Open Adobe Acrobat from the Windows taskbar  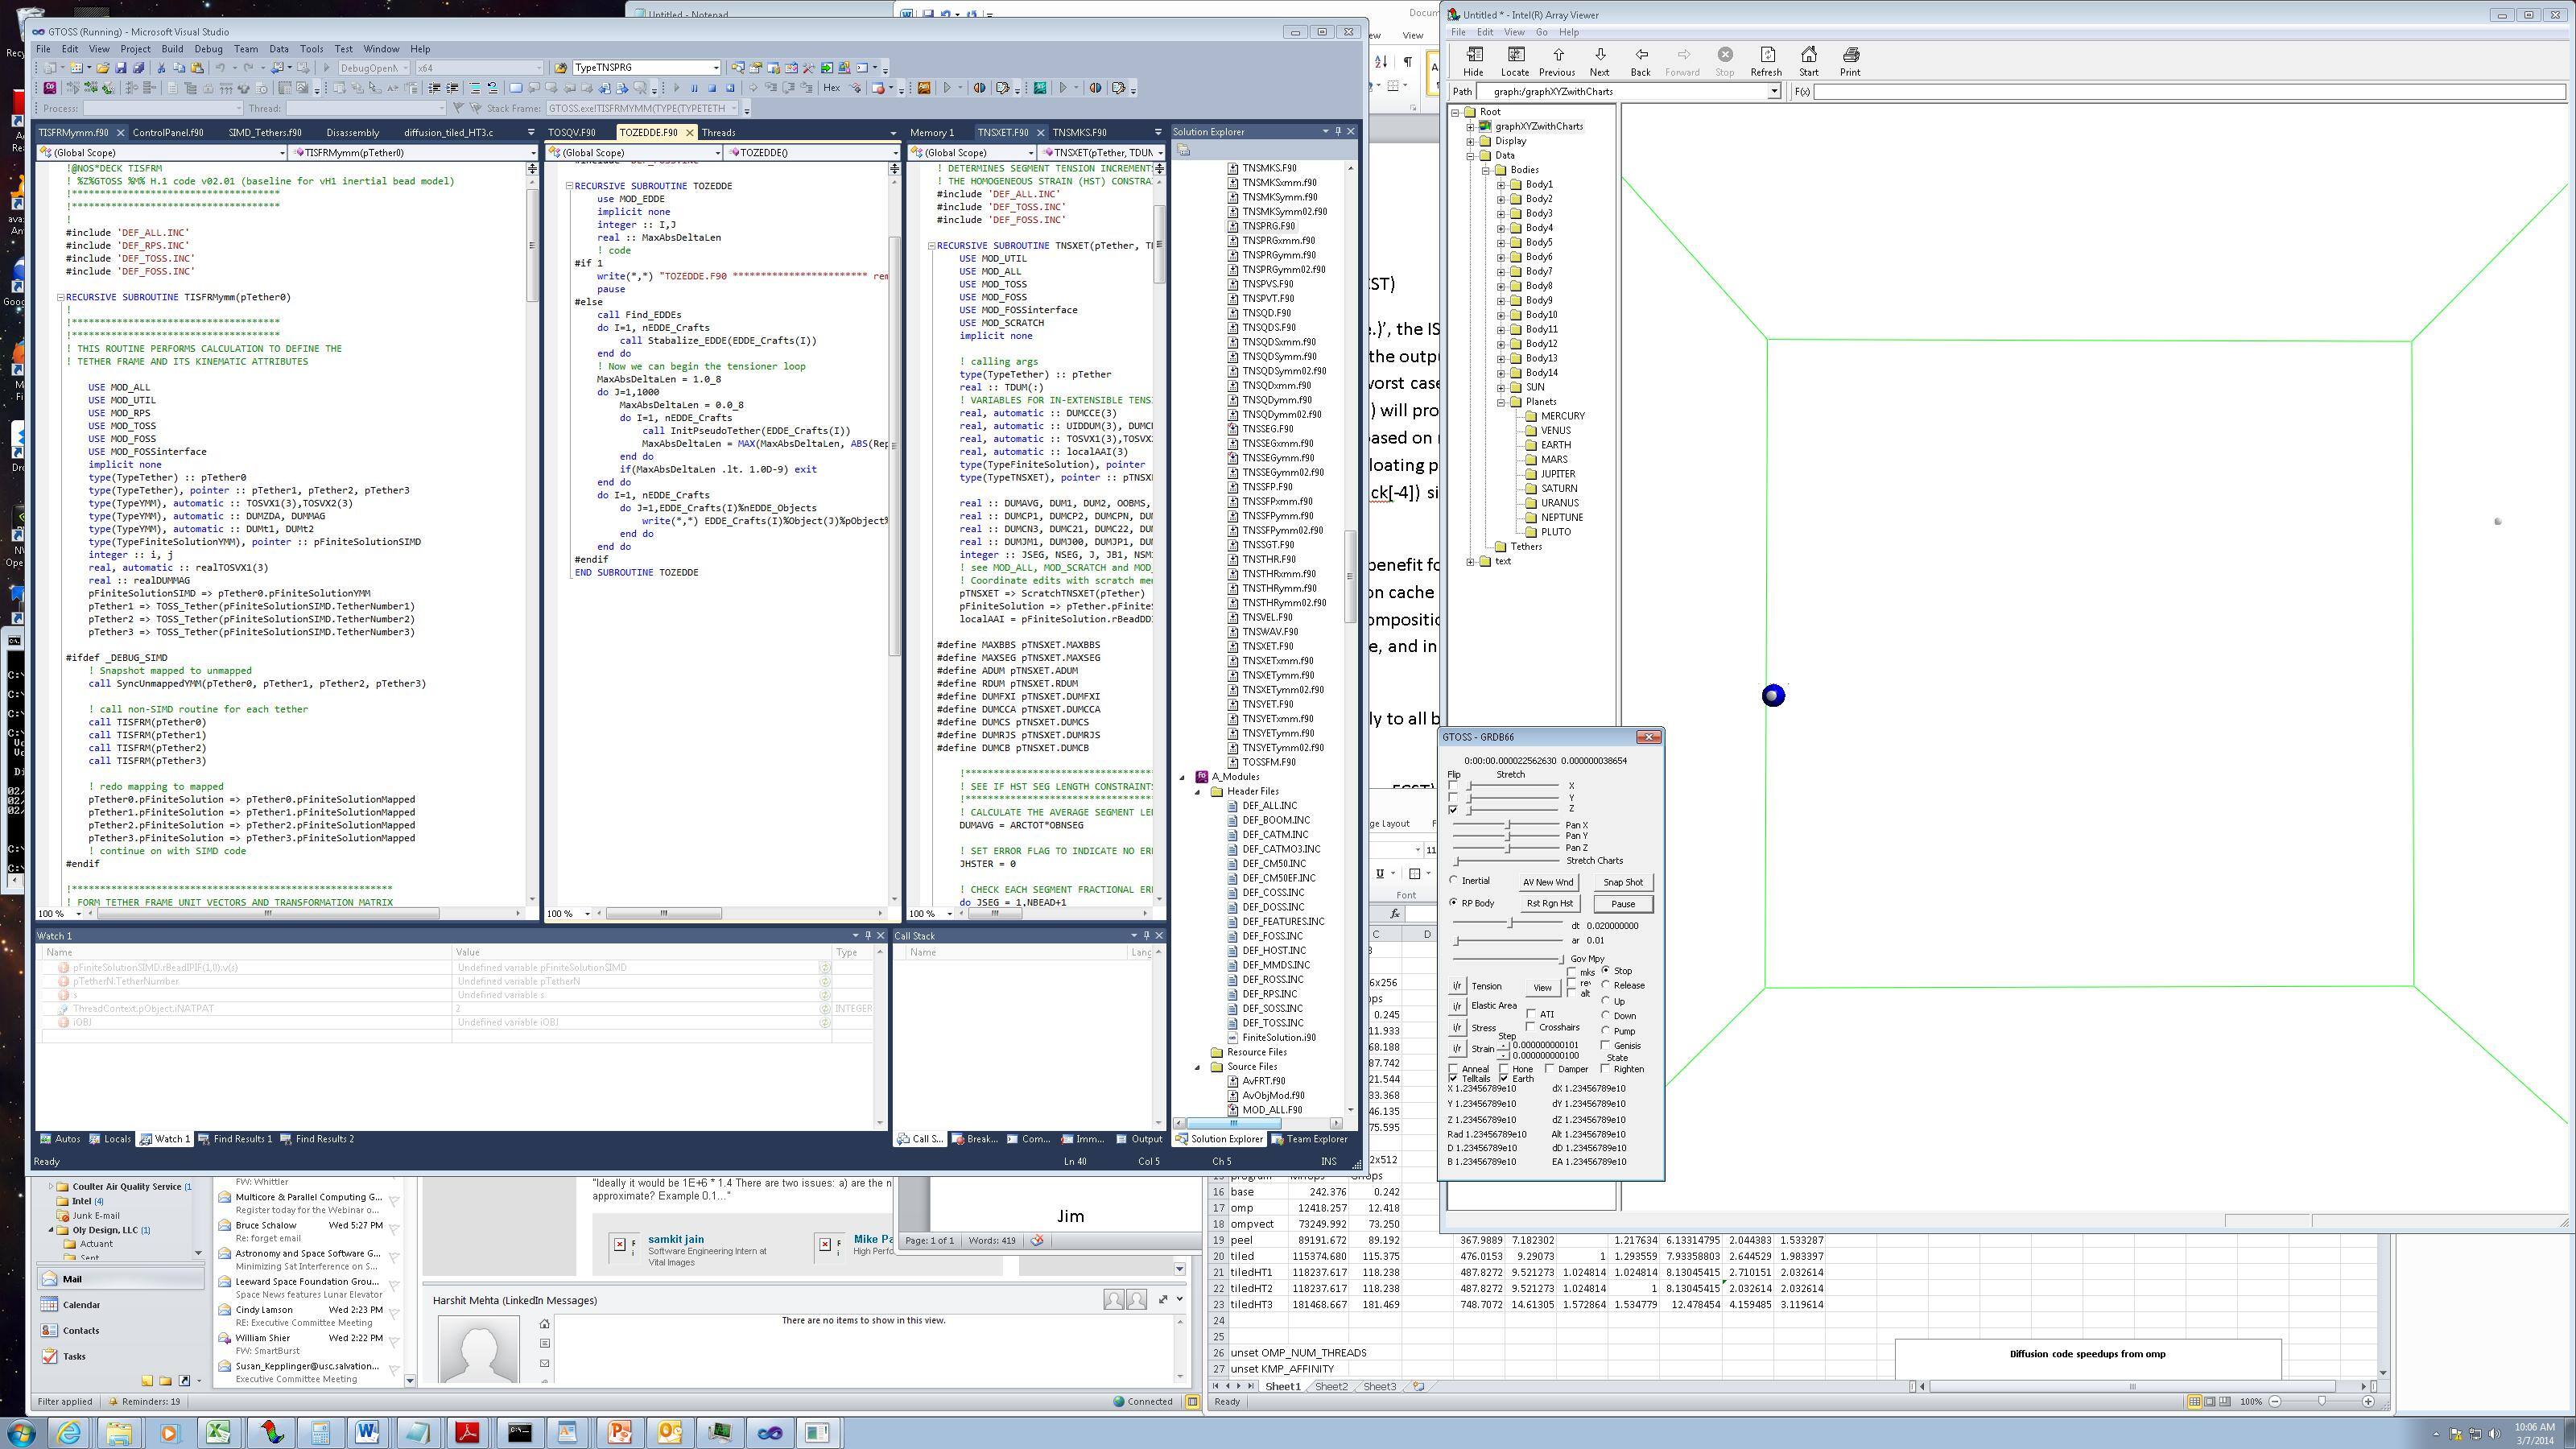(467, 1432)
